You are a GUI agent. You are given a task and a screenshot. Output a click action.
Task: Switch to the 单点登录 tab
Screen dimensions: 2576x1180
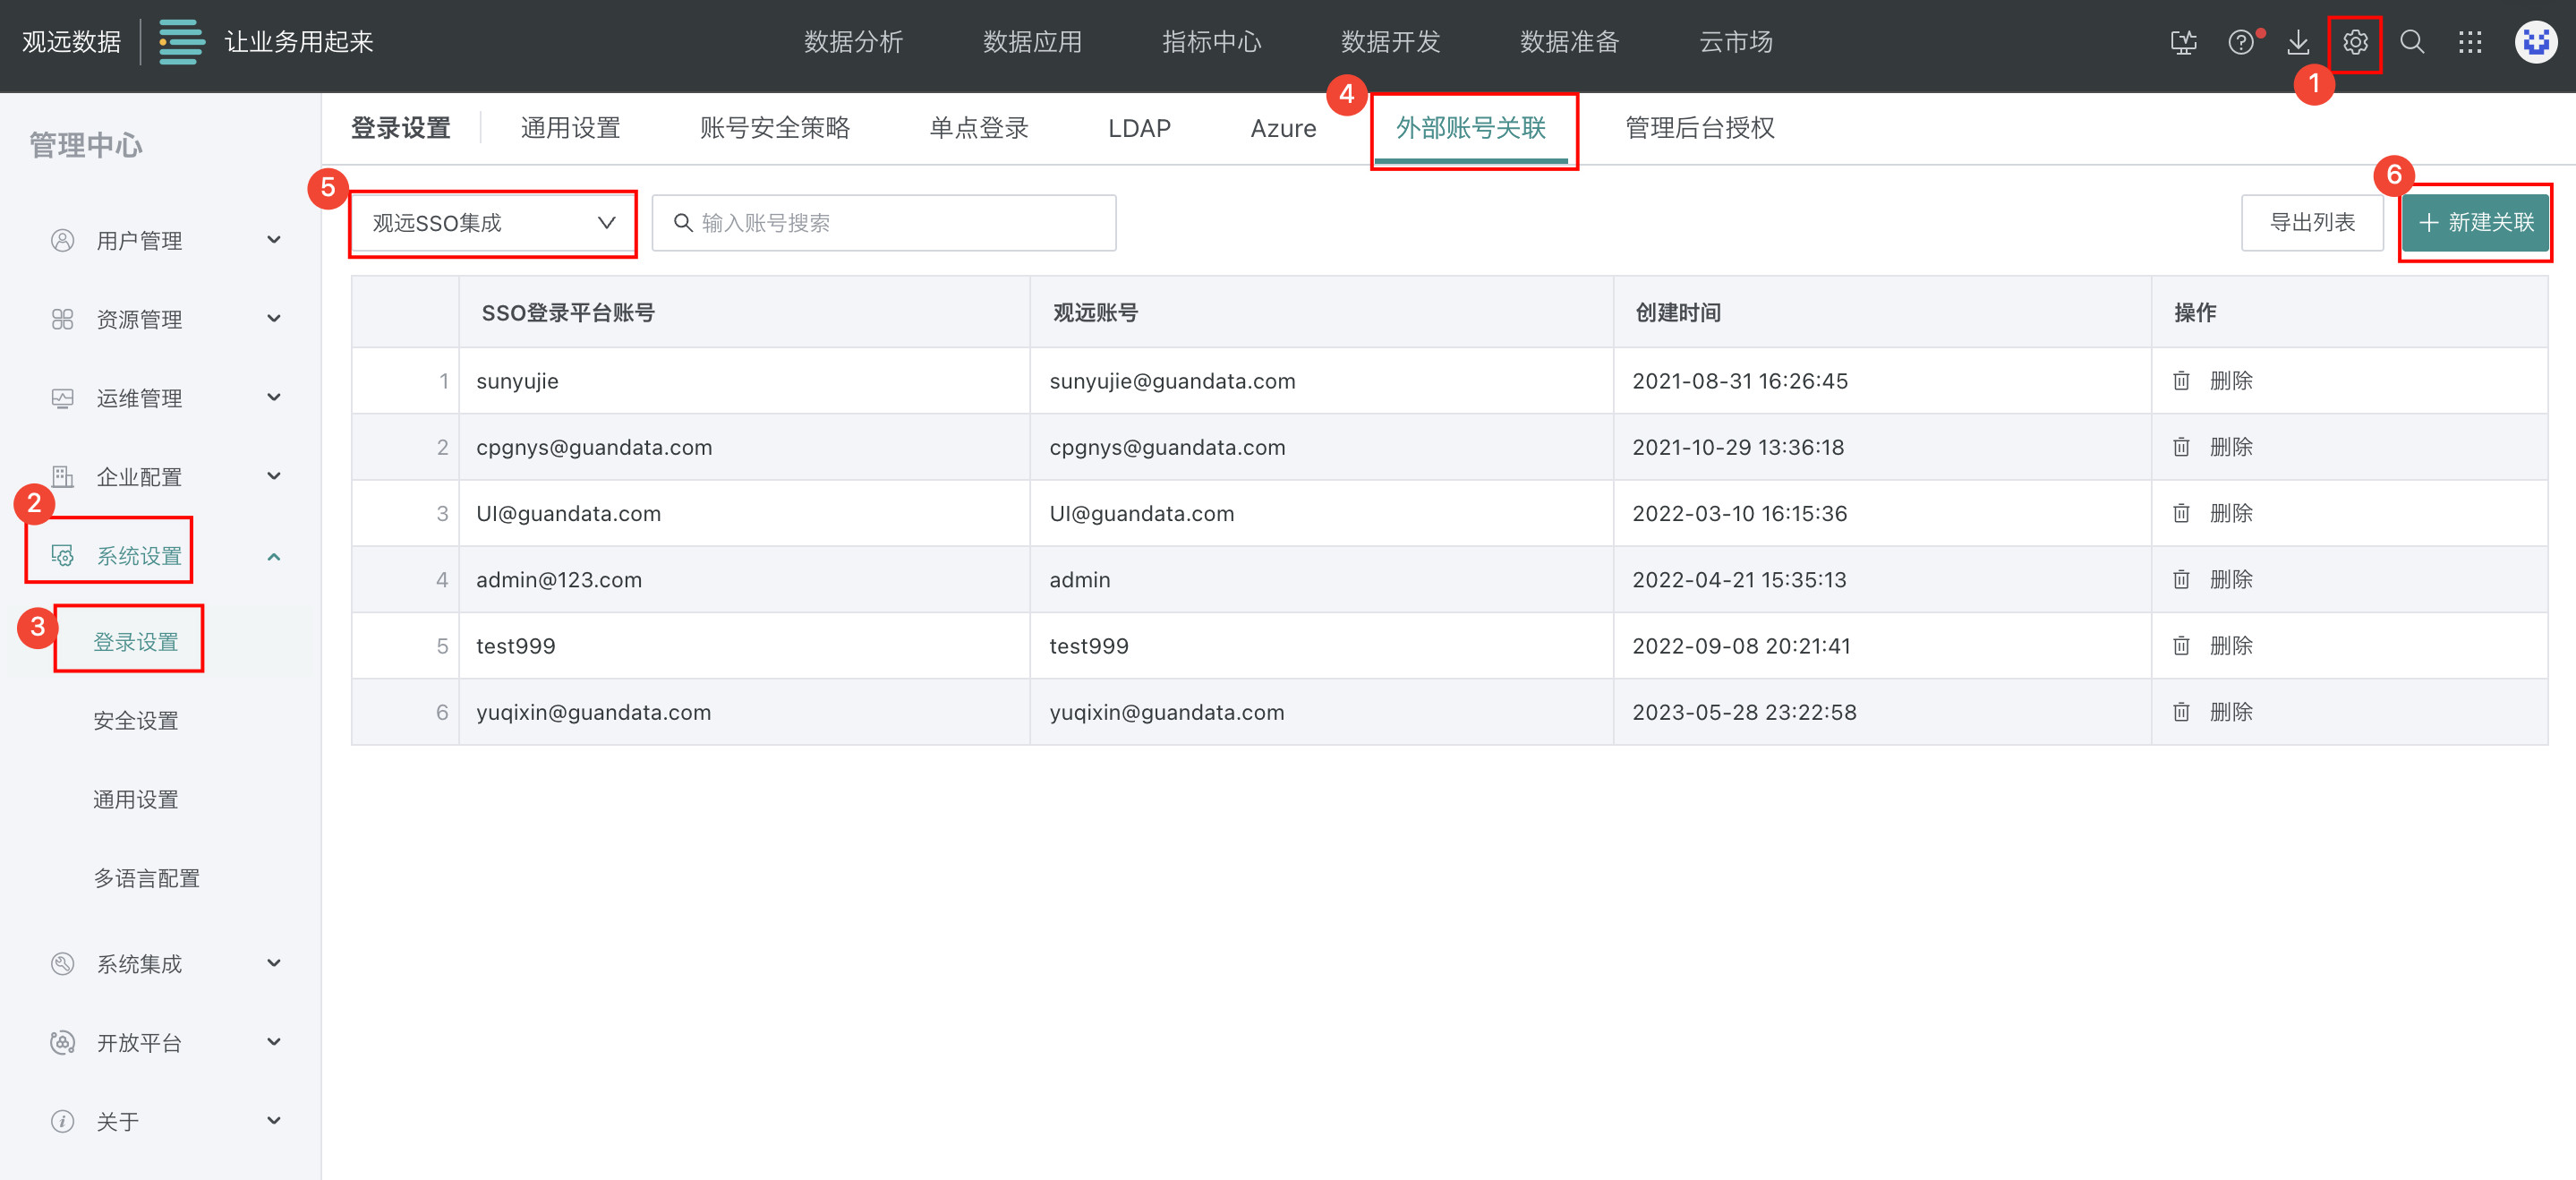coord(978,129)
